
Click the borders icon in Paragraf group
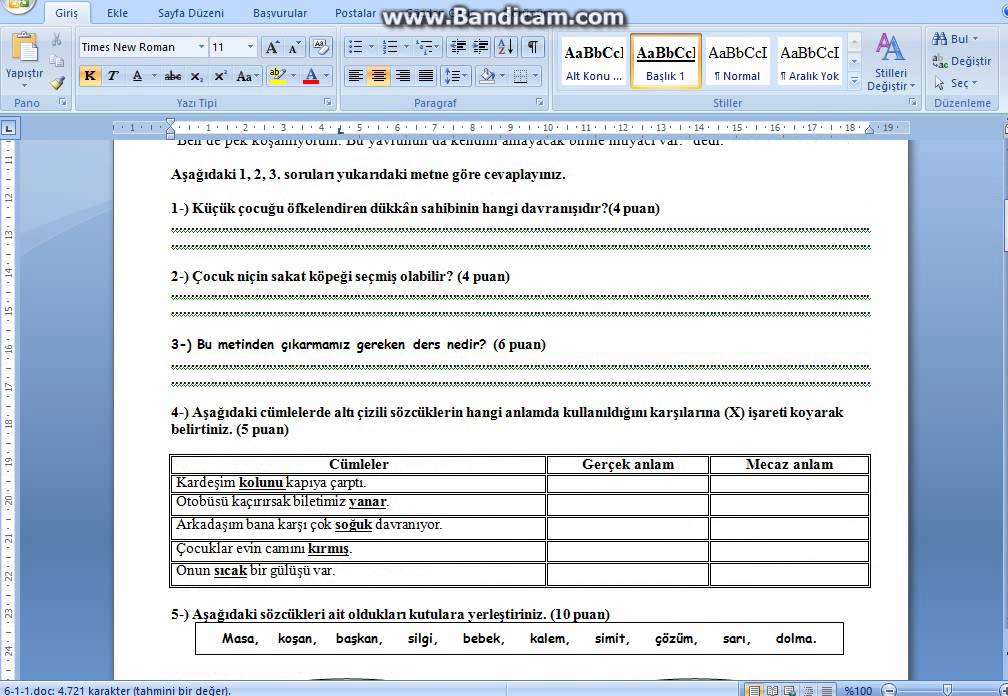click(520, 76)
